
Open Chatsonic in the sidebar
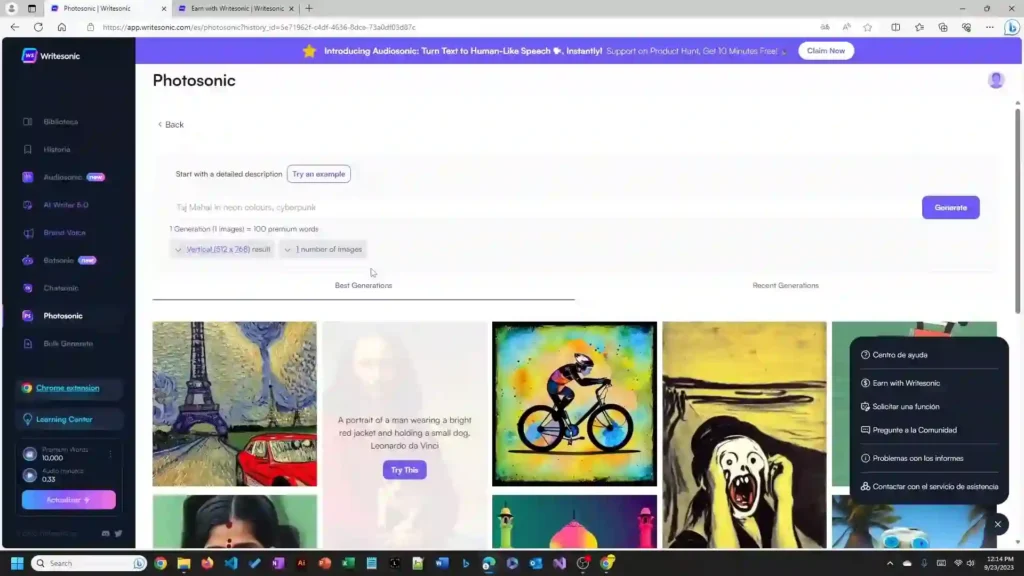60,288
